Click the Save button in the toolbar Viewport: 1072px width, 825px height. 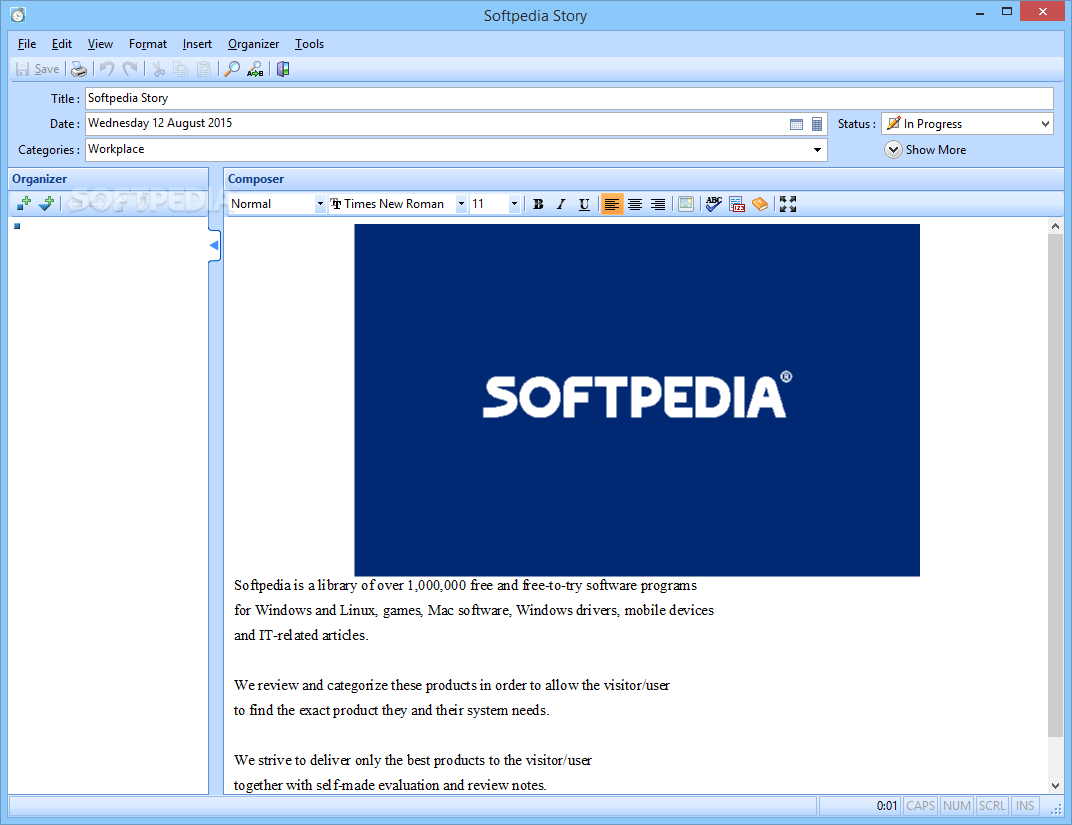pyautogui.click(x=38, y=69)
